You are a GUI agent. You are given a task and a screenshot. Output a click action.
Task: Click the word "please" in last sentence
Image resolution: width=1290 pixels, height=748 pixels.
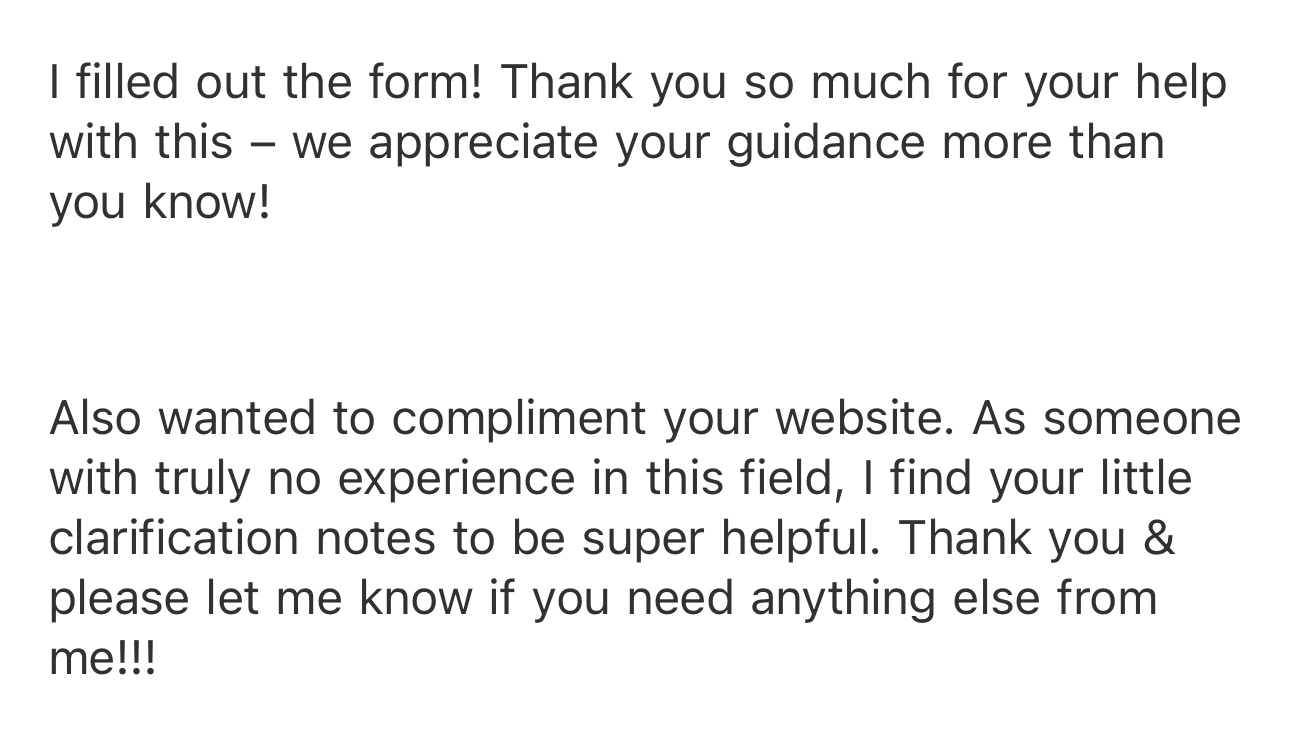click(x=120, y=598)
